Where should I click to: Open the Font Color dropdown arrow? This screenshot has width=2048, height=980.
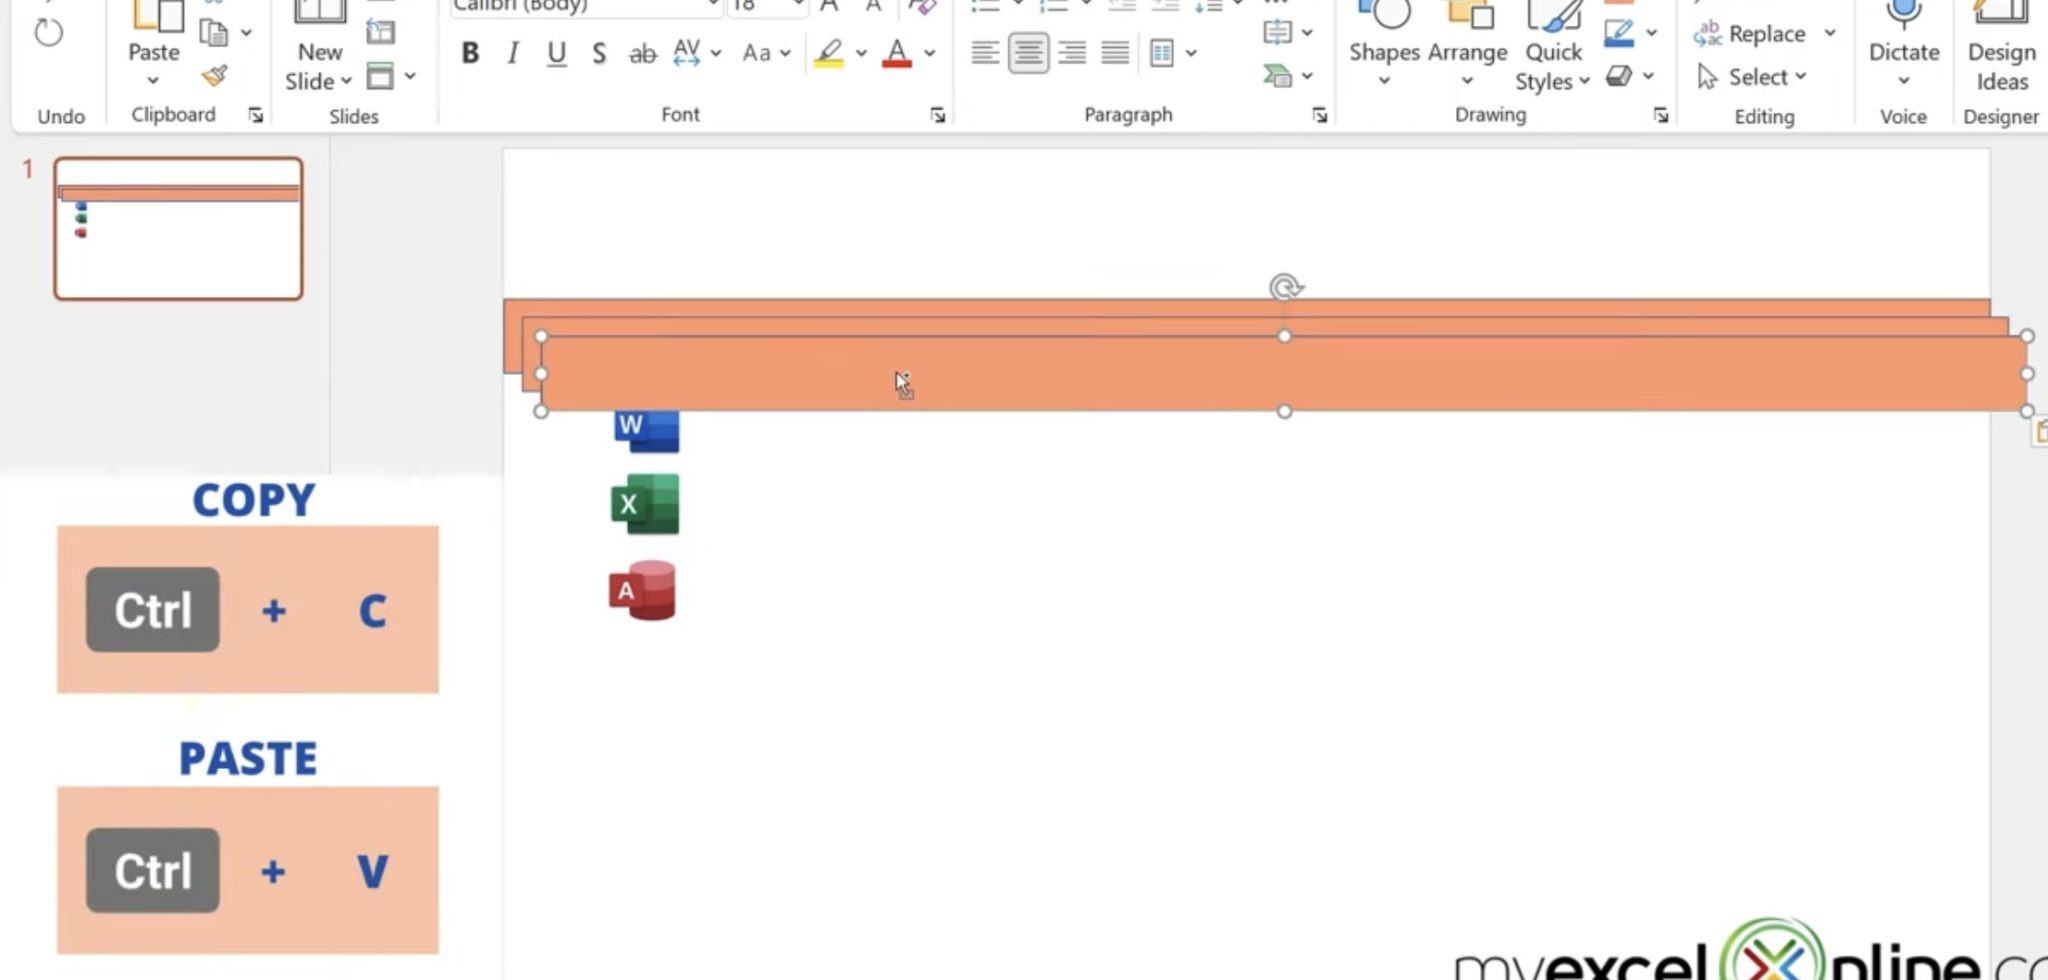point(929,54)
